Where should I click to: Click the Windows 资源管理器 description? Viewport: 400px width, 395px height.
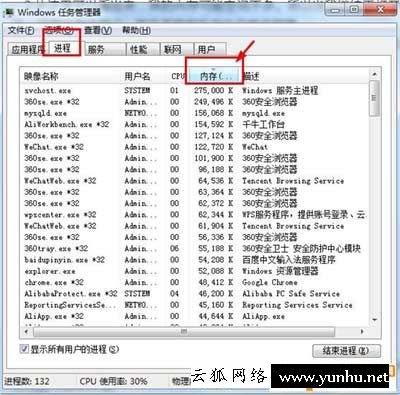[280, 271]
